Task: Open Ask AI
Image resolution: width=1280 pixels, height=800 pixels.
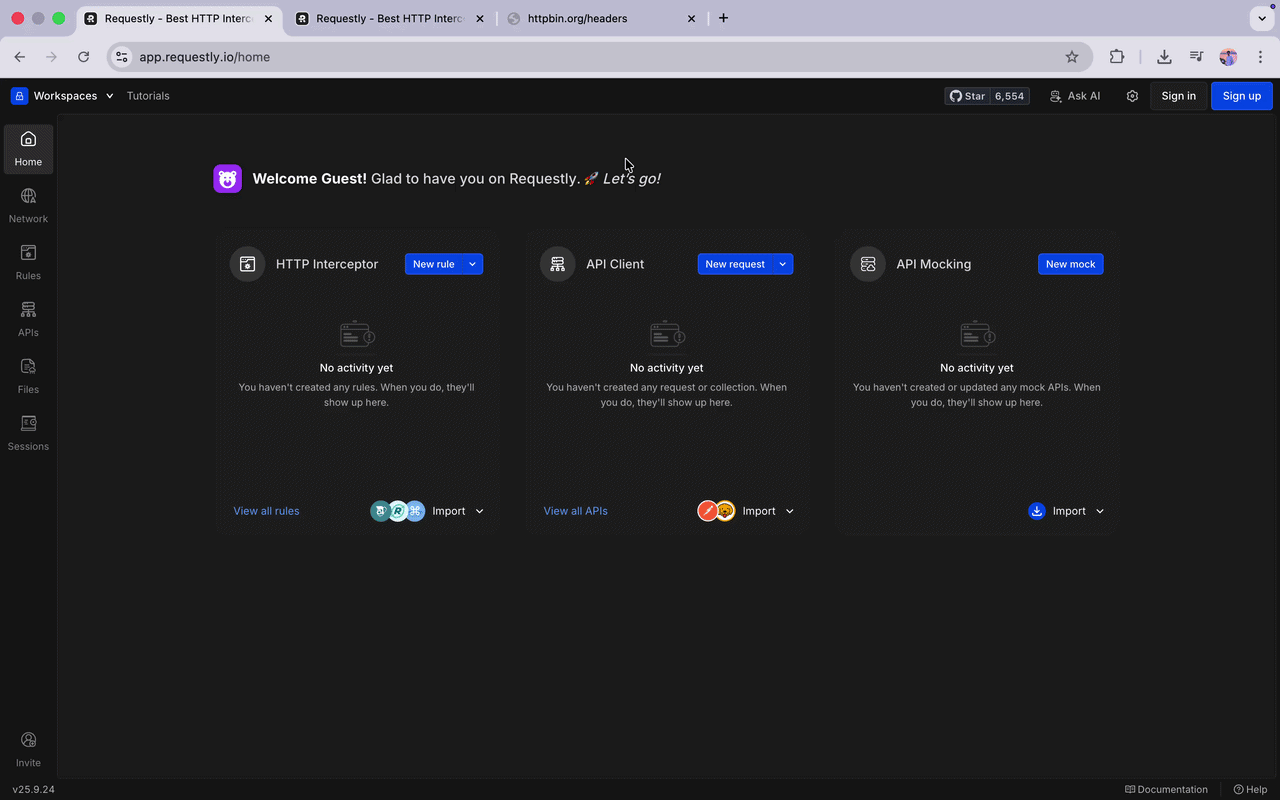Action: coord(1075,96)
